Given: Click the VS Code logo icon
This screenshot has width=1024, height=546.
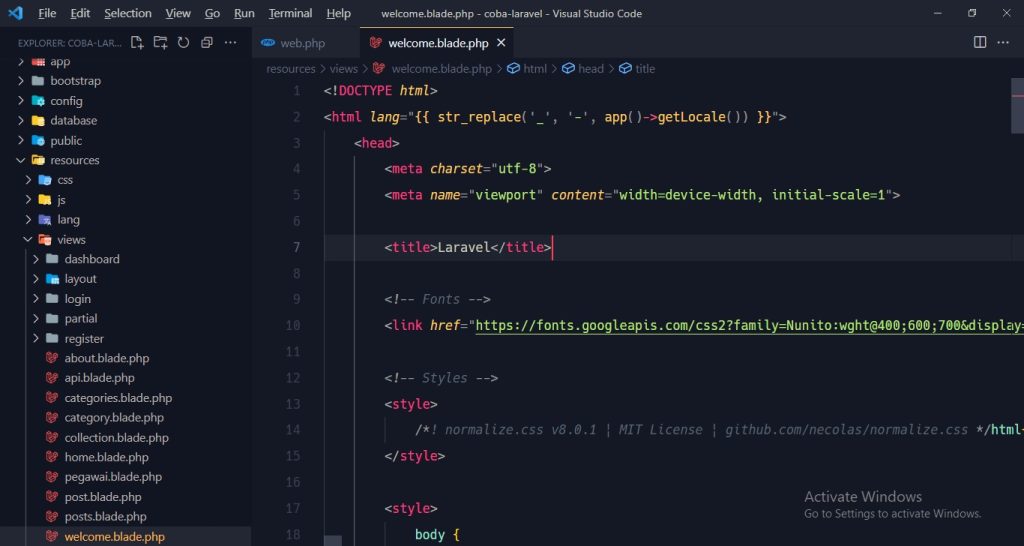Looking at the screenshot, I should coord(15,13).
